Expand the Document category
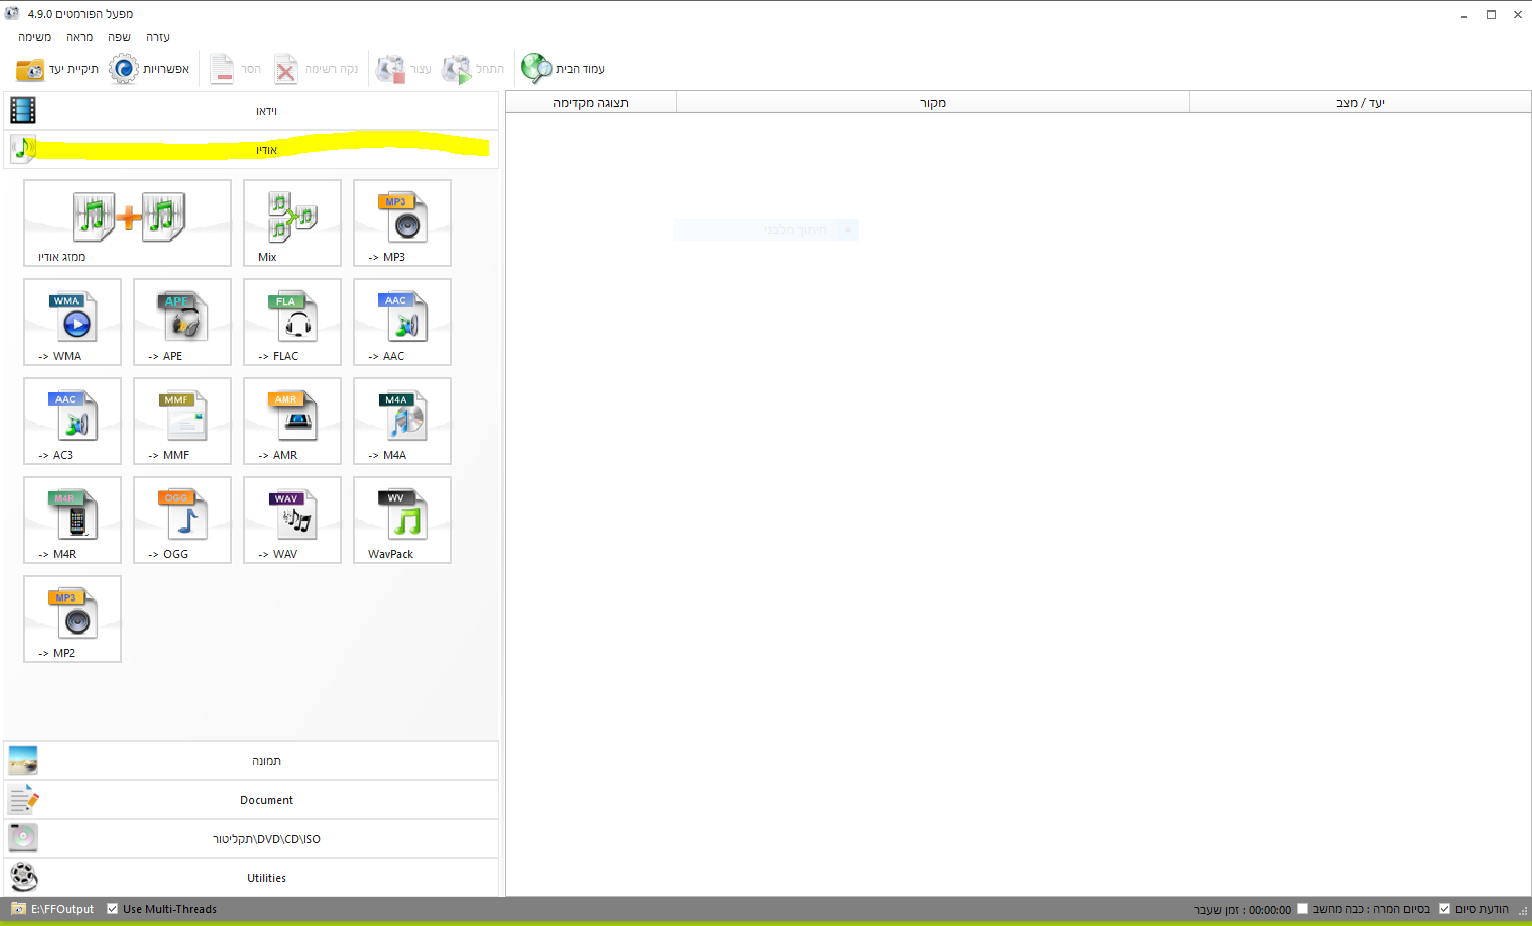Image resolution: width=1532 pixels, height=926 pixels. (x=251, y=800)
